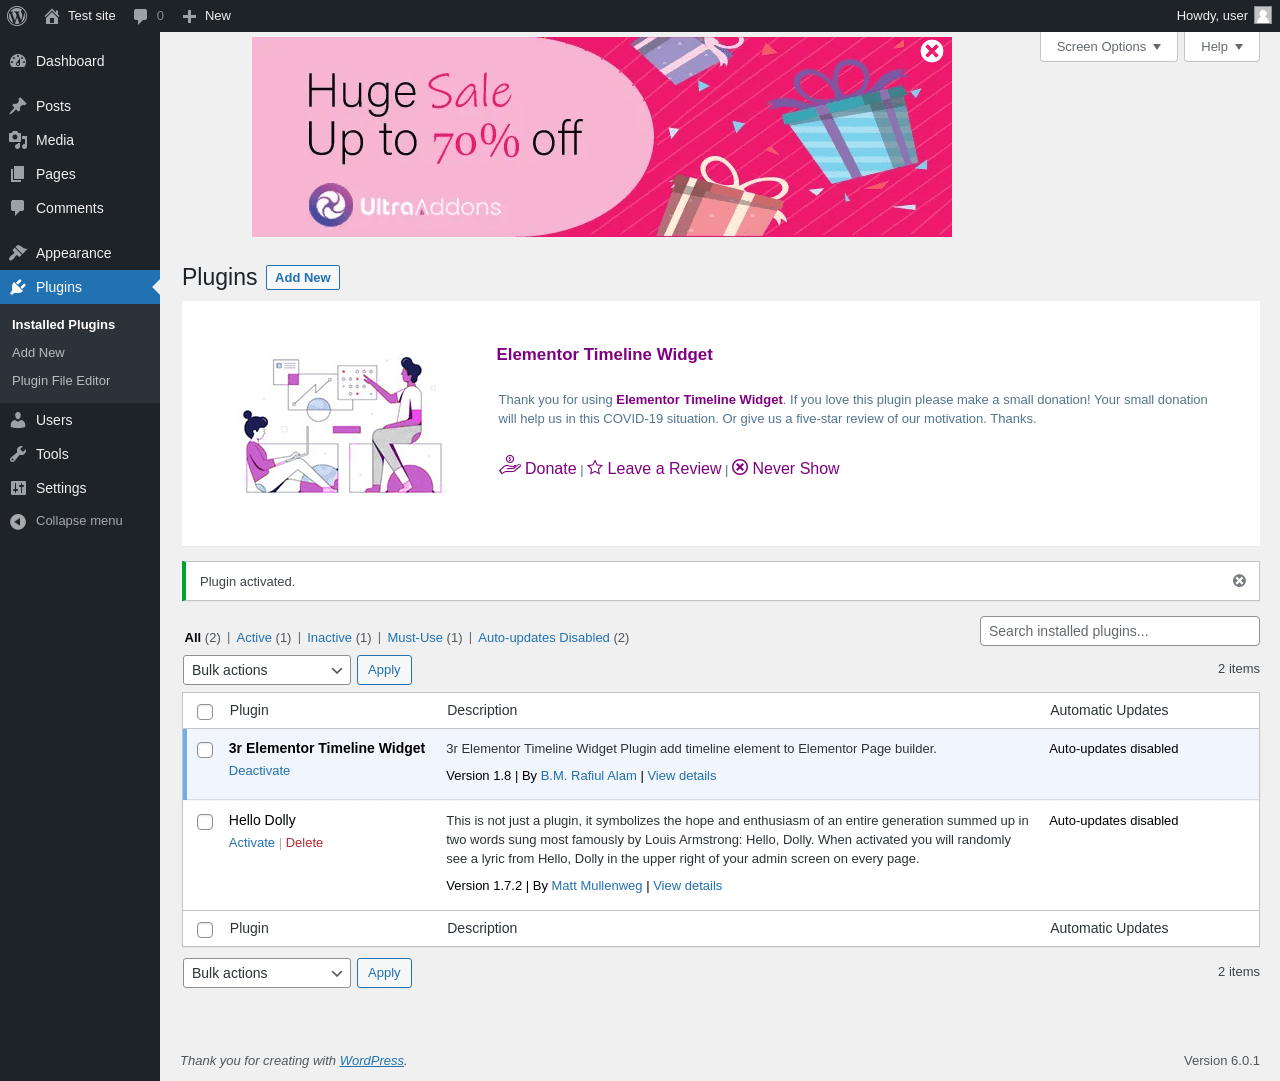Viewport: 1280px width, 1081px height.
Task: Click the Users person icon
Action: [18, 420]
